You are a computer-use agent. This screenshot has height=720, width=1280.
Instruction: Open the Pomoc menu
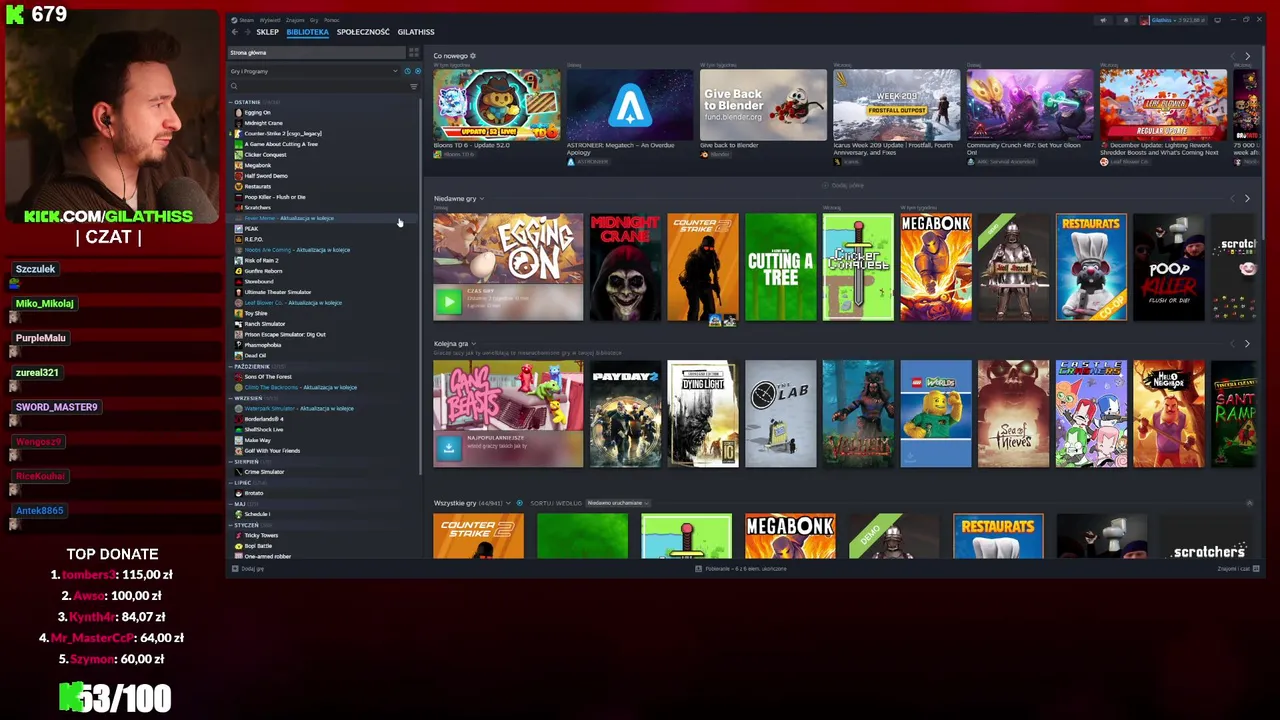pyautogui.click(x=332, y=20)
